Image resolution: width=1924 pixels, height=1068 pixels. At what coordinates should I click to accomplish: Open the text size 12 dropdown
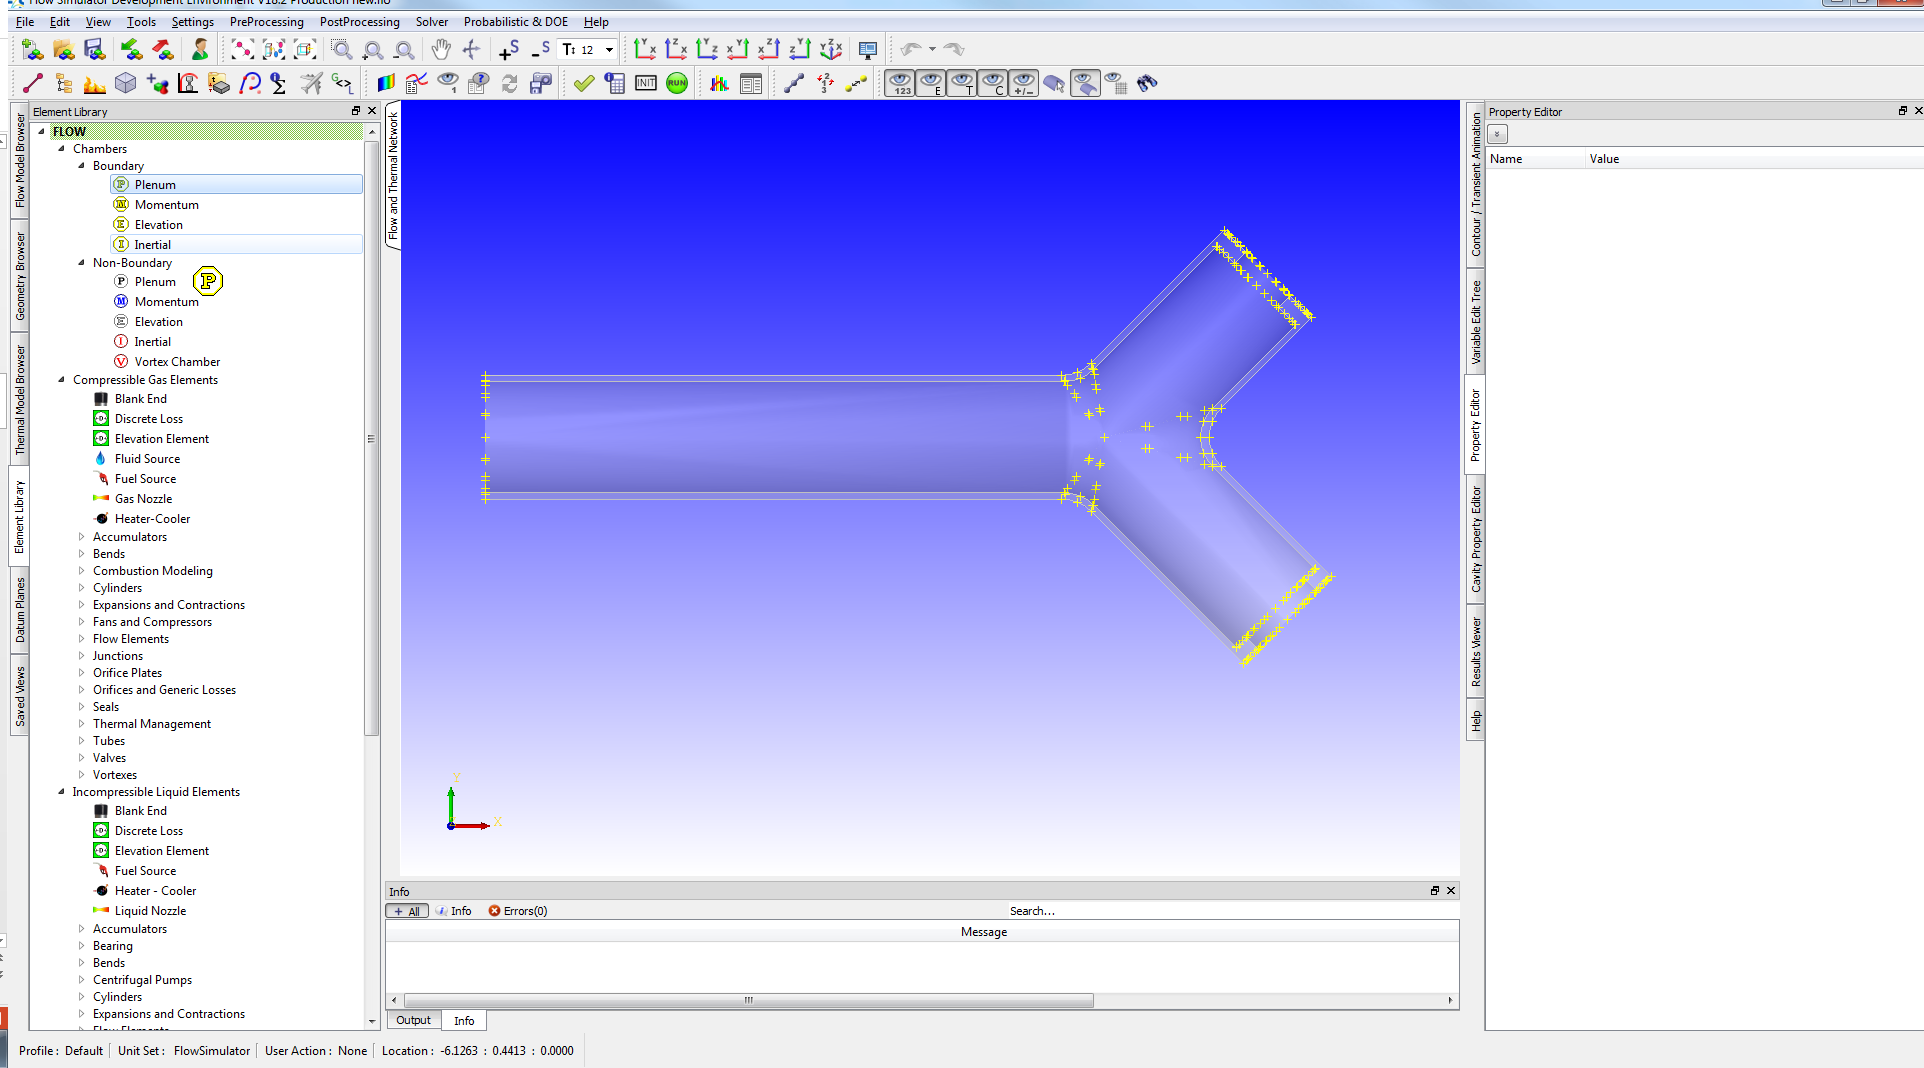pyautogui.click(x=609, y=49)
